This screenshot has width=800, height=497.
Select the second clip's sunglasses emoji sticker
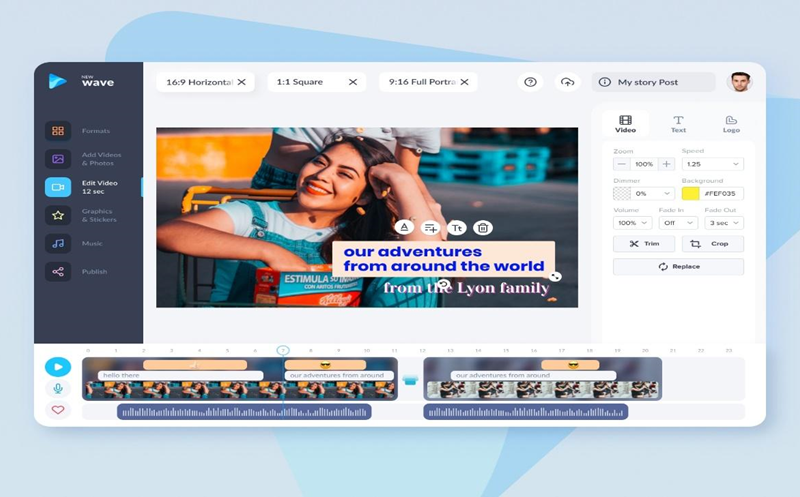570,365
